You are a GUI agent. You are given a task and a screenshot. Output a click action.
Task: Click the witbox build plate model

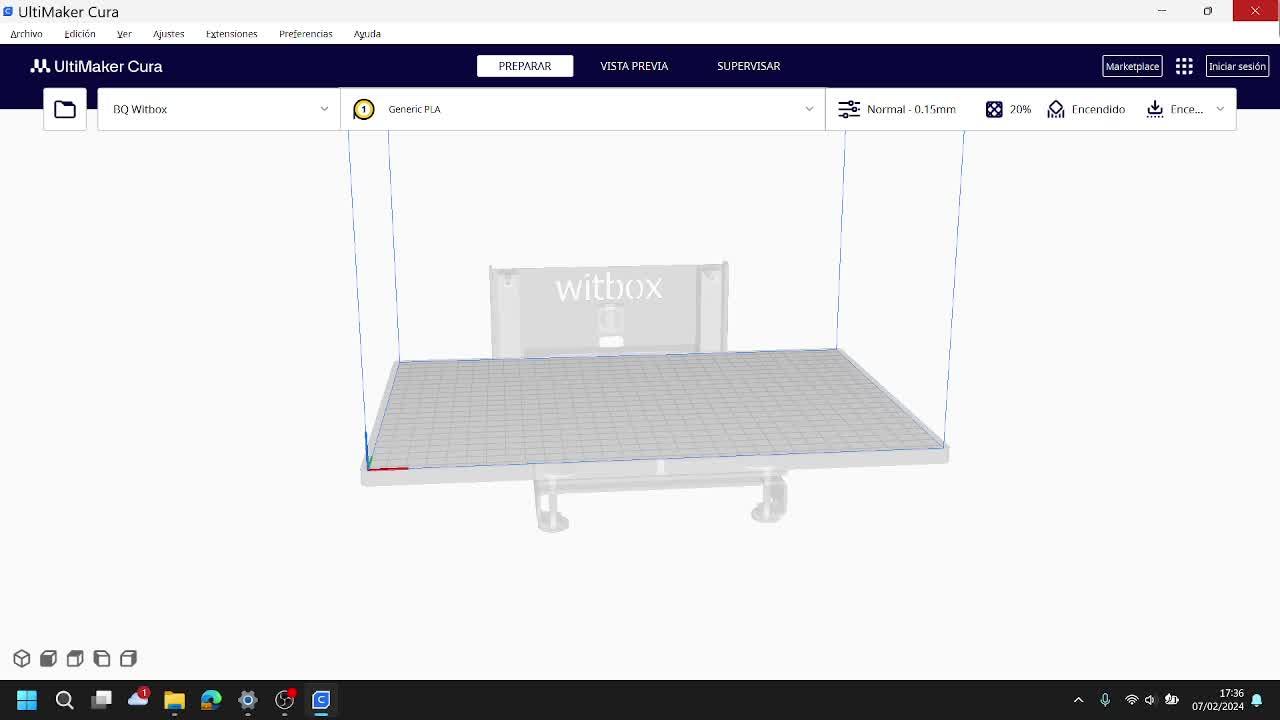tap(654, 410)
